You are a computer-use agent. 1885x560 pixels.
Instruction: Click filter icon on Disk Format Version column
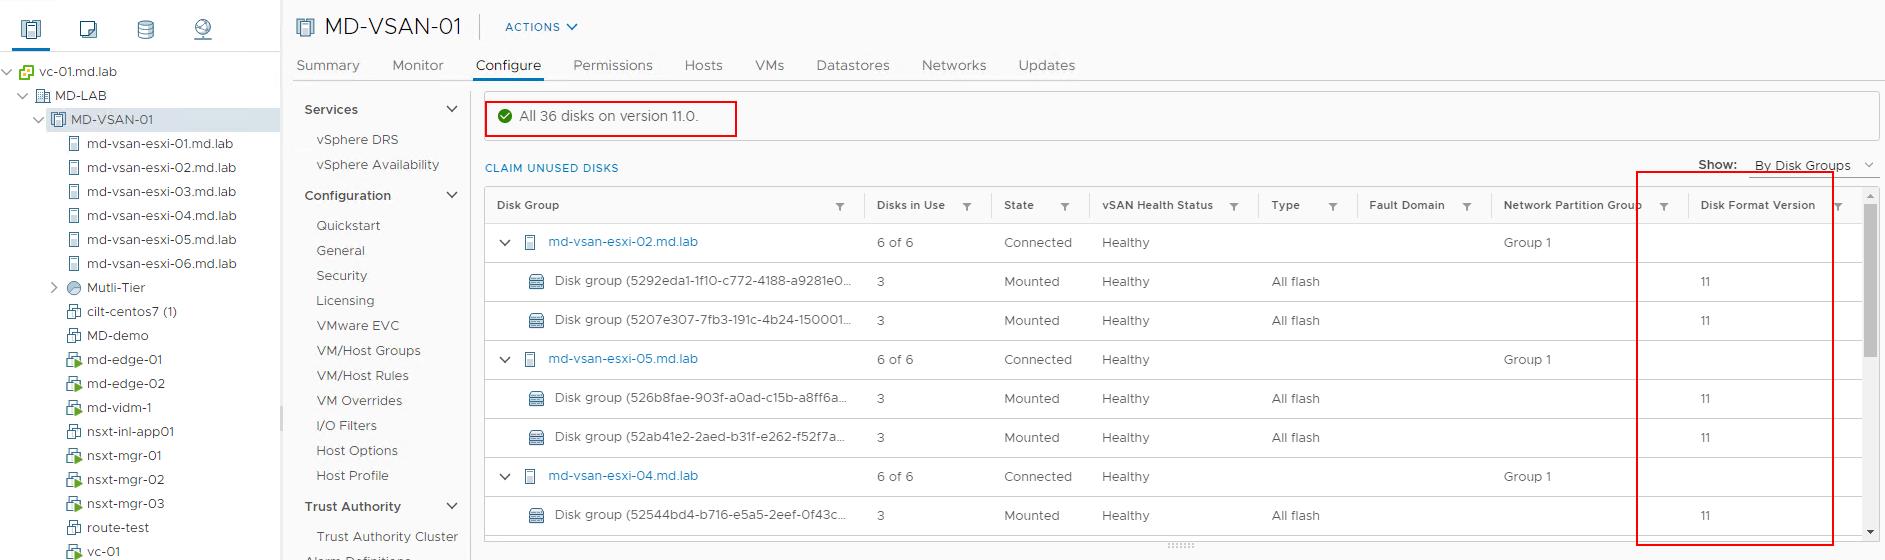tap(1838, 206)
